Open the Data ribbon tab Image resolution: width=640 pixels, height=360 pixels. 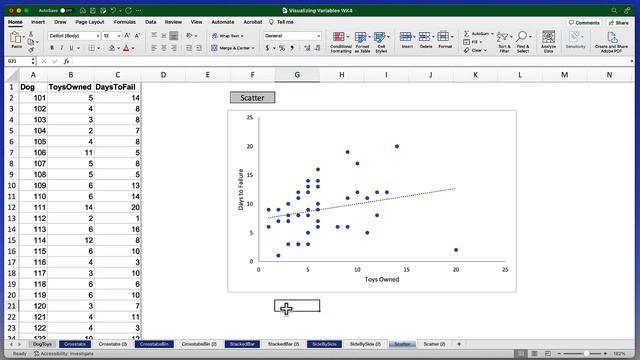(151, 22)
